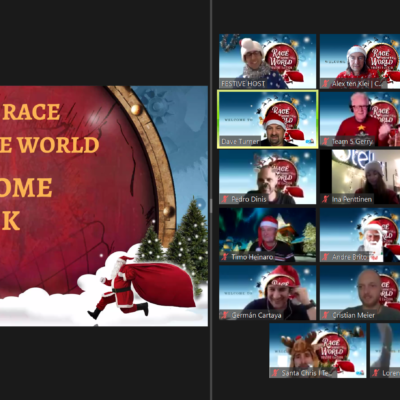400x400 pixels.
Task: Select the partially visible Loren participant tile
Action: pyautogui.click(x=385, y=351)
